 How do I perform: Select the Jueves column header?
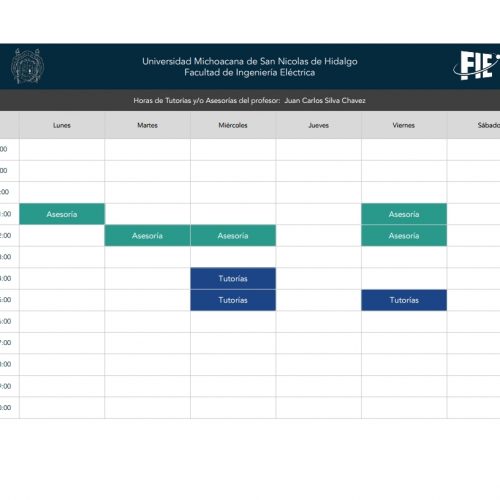[319, 125]
